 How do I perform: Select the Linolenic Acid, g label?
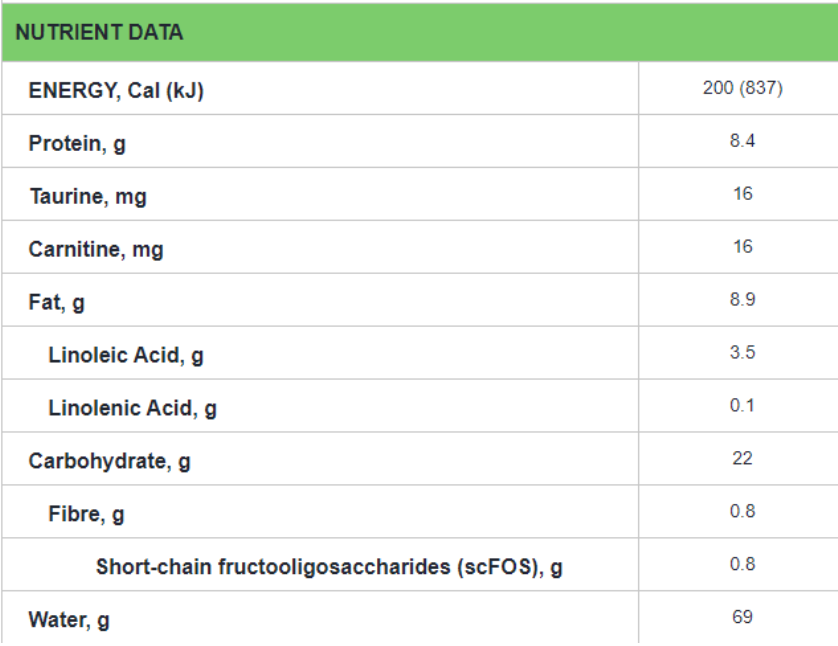point(132,408)
